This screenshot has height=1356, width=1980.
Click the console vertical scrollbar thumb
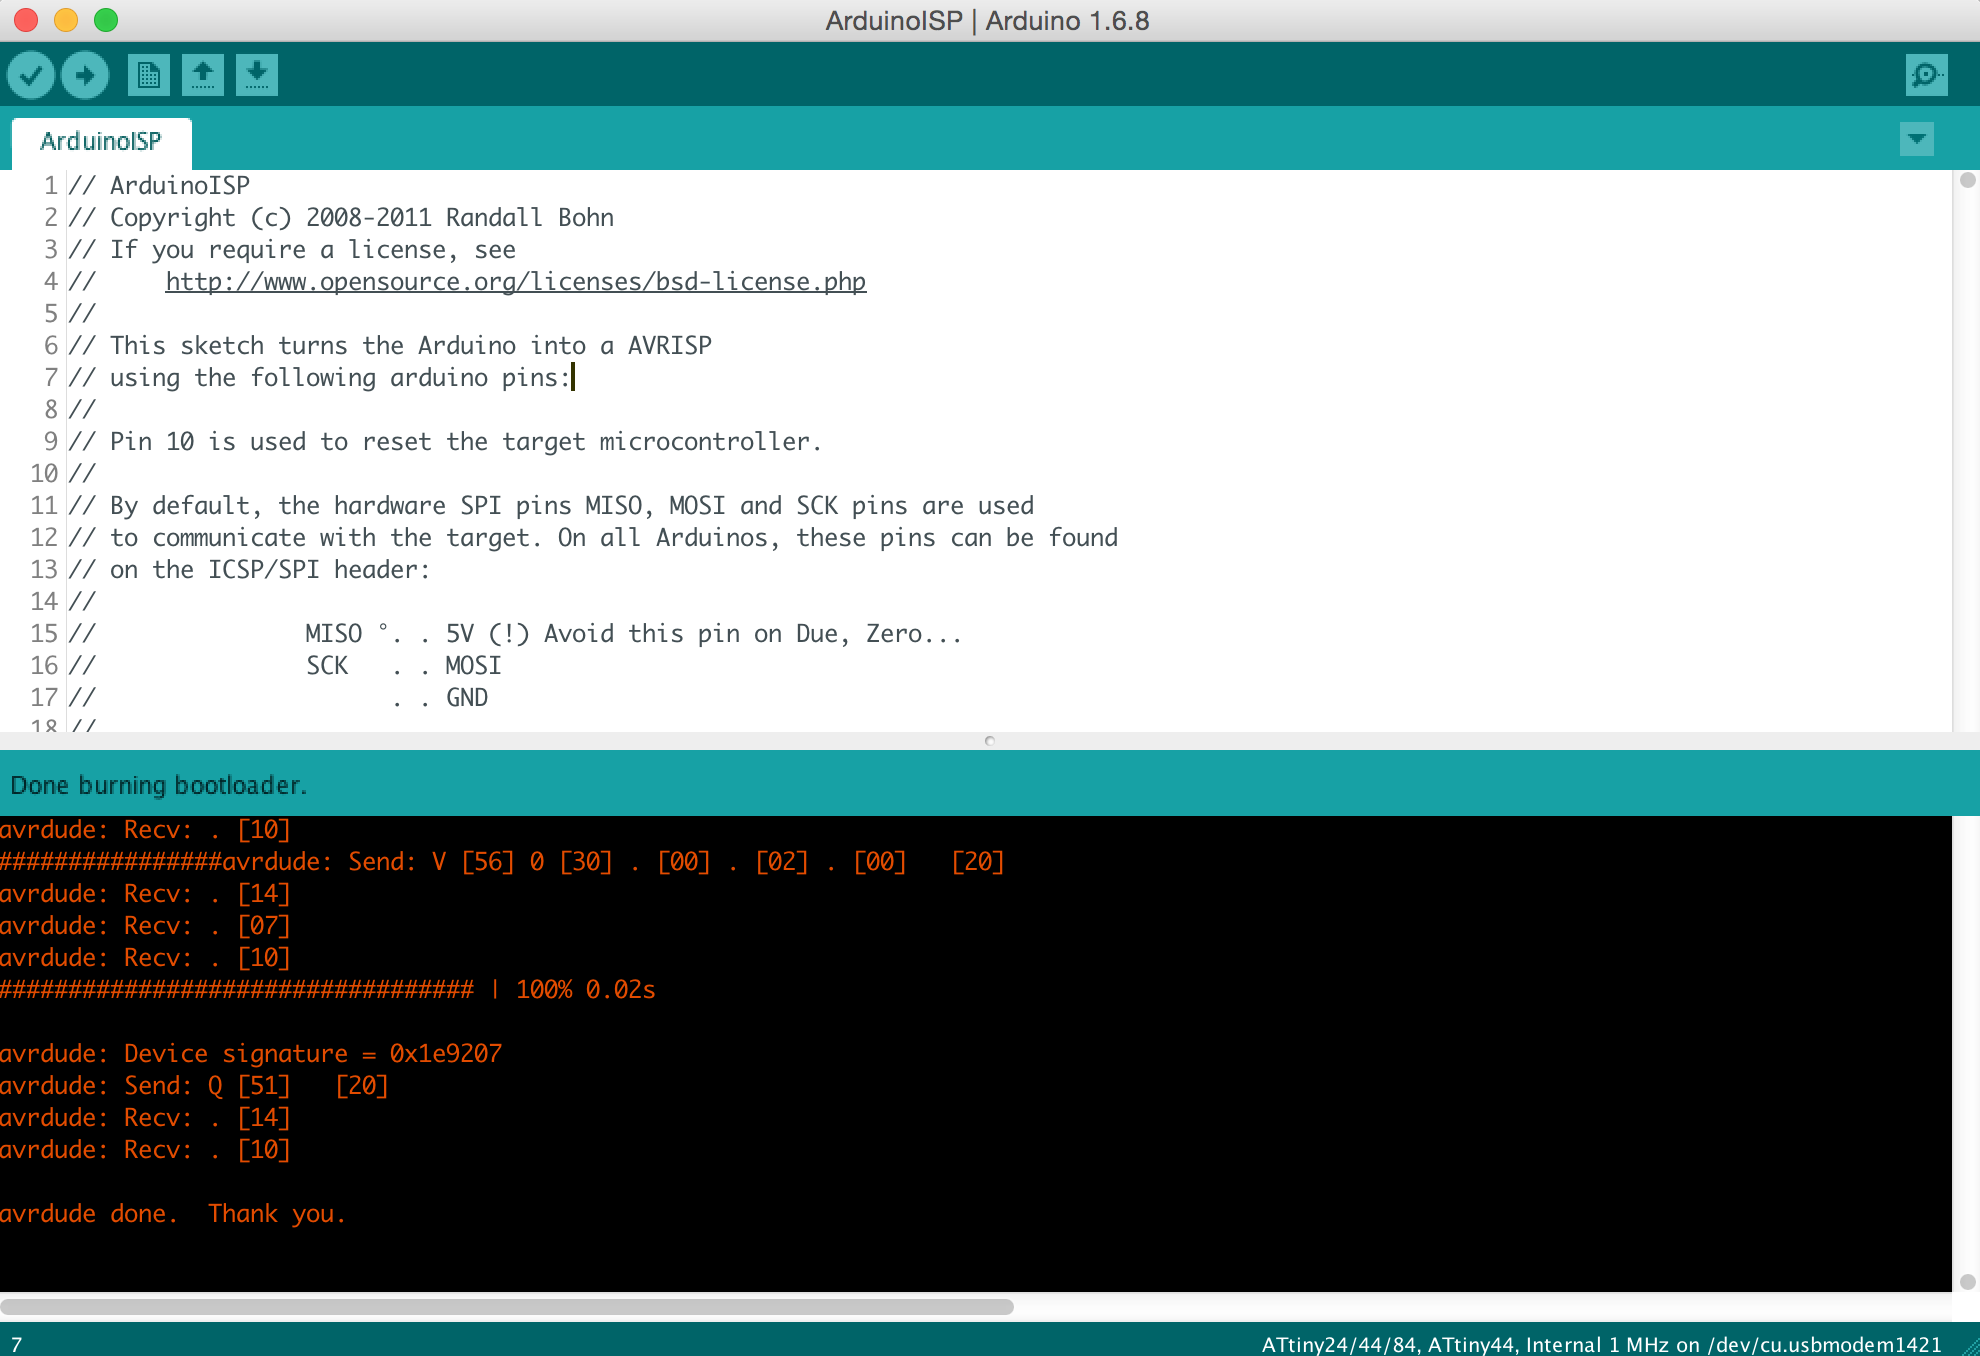(x=1967, y=1282)
